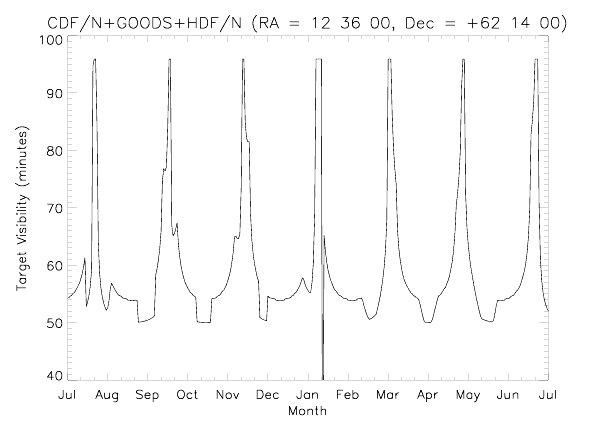Screen dimensions: 600x429
Task: Select the Oct tick label on x-axis
Action: [x=187, y=396]
